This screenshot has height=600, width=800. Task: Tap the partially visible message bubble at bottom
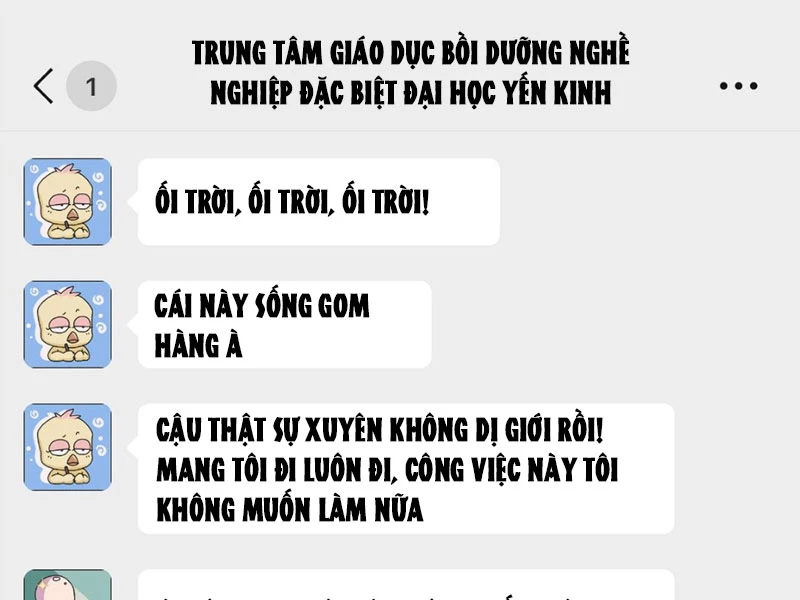(x=406, y=585)
